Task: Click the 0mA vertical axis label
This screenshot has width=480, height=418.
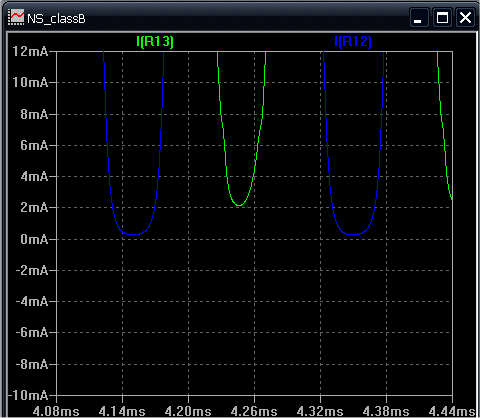Action: coord(34,239)
